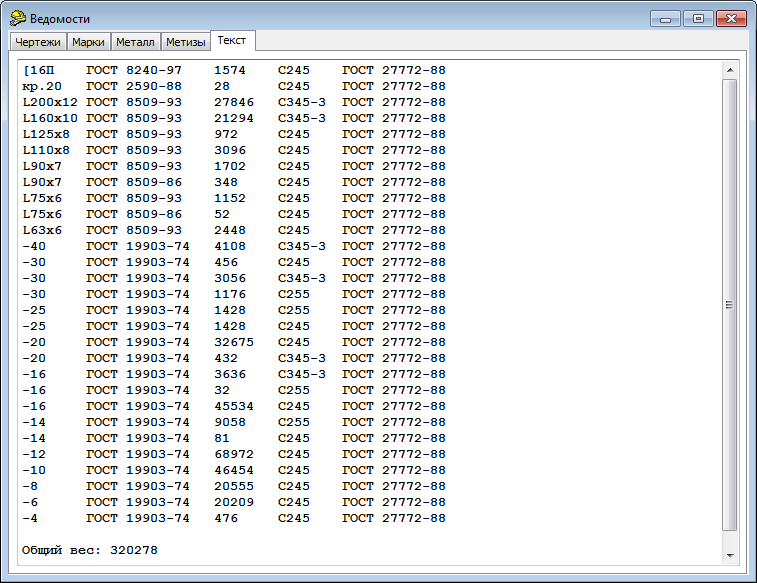Viewport: 757px width, 583px height.
Task: Click 'ГОСТ 8240-97' in the first row
Action: click(x=134, y=70)
